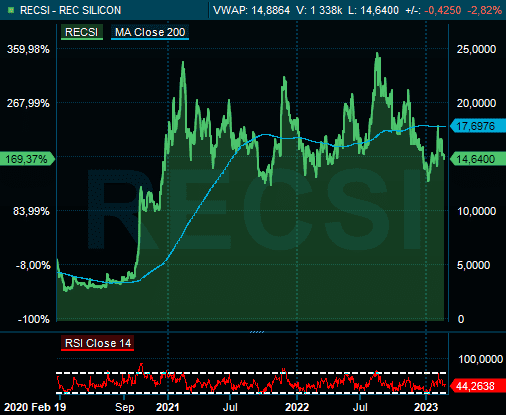Click the 2022 time axis label
This screenshot has width=506, height=415.
297,407
